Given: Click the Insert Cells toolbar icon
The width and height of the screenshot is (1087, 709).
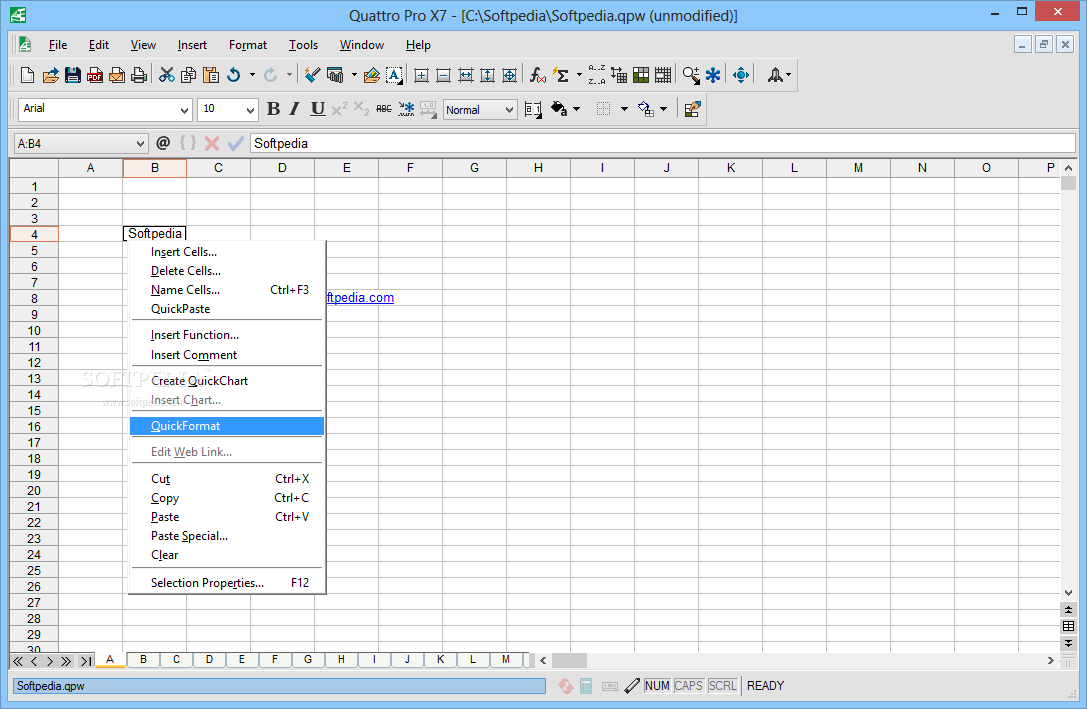Looking at the screenshot, I should click(x=421, y=75).
